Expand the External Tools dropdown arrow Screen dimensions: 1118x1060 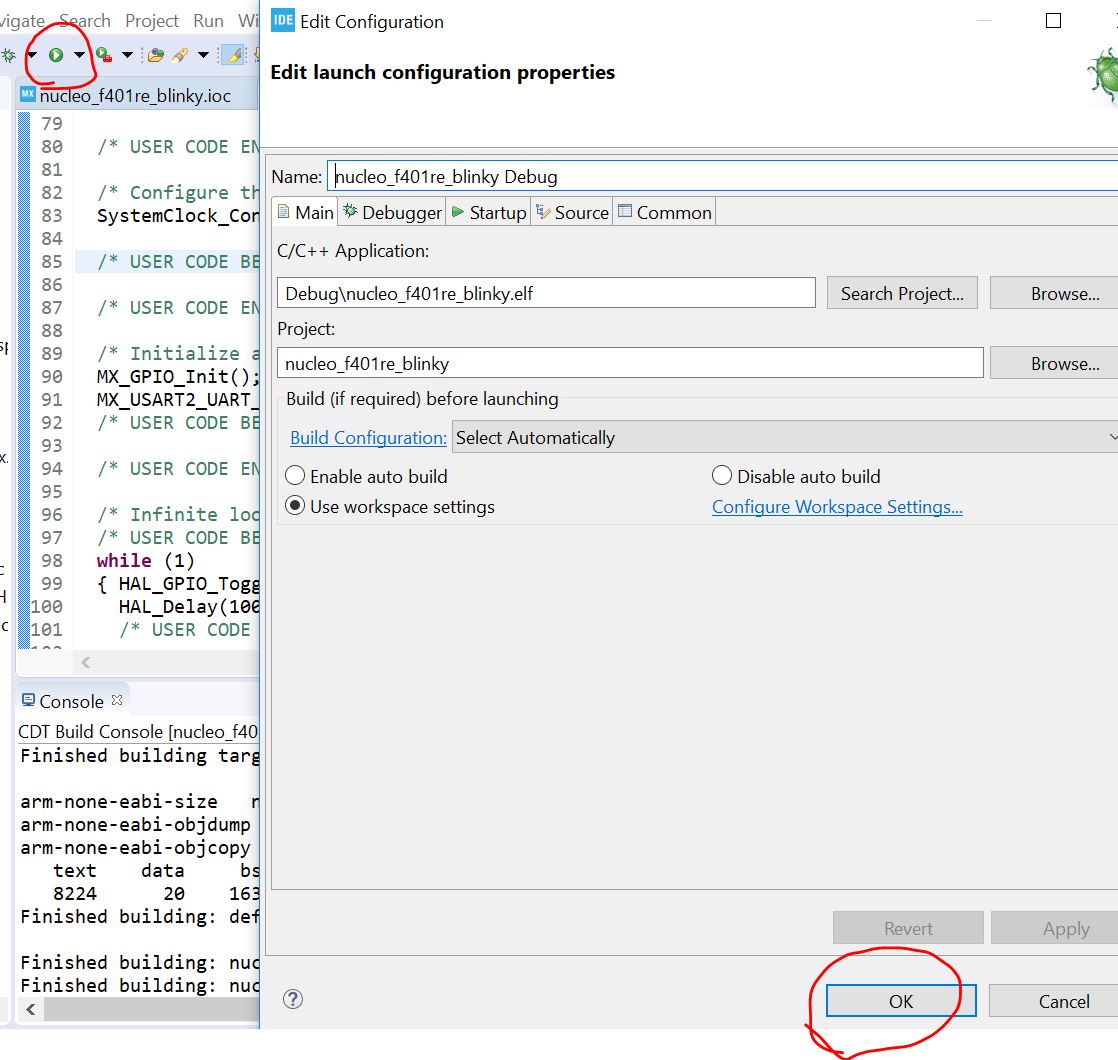(127, 55)
